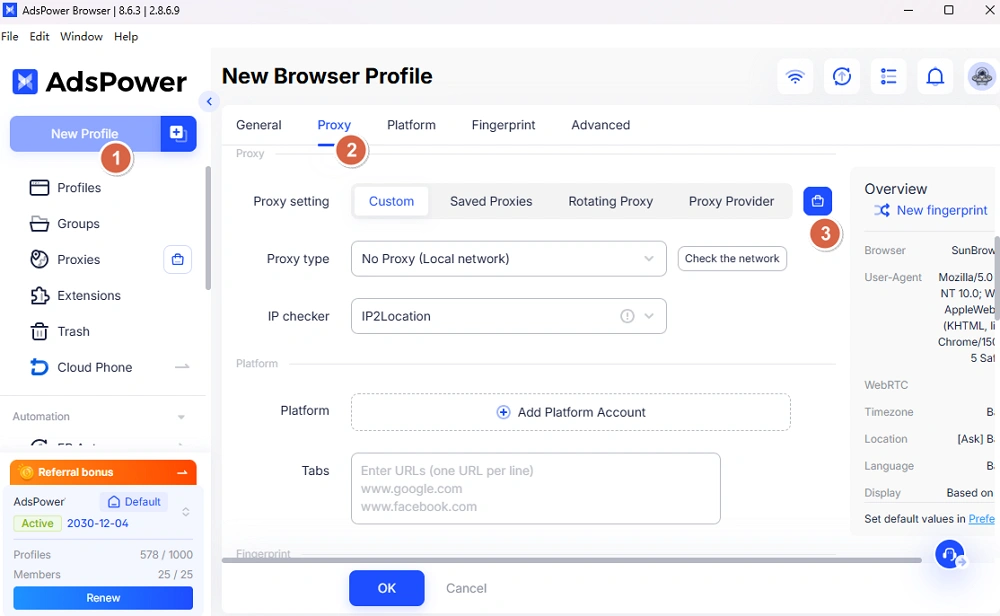Open the File menu
Image resolution: width=1000 pixels, height=616 pixels.
[x=10, y=36]
